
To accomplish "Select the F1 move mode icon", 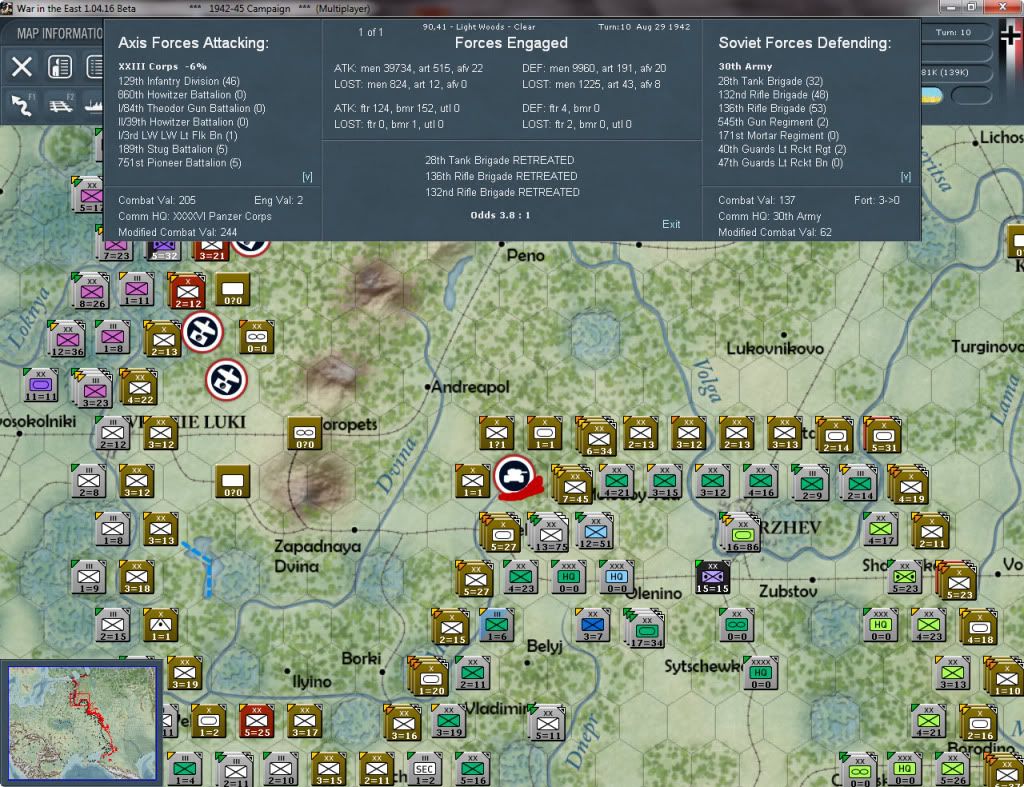I will tap(22, 104).
